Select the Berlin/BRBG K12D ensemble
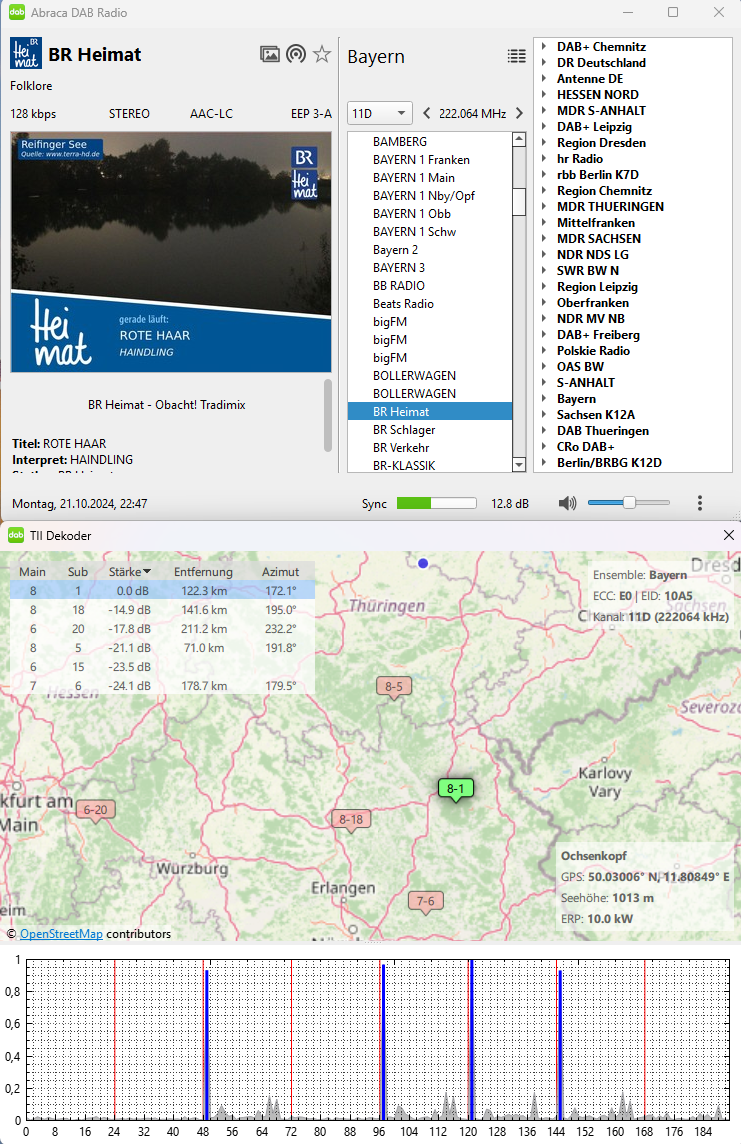 pos(609,463)
